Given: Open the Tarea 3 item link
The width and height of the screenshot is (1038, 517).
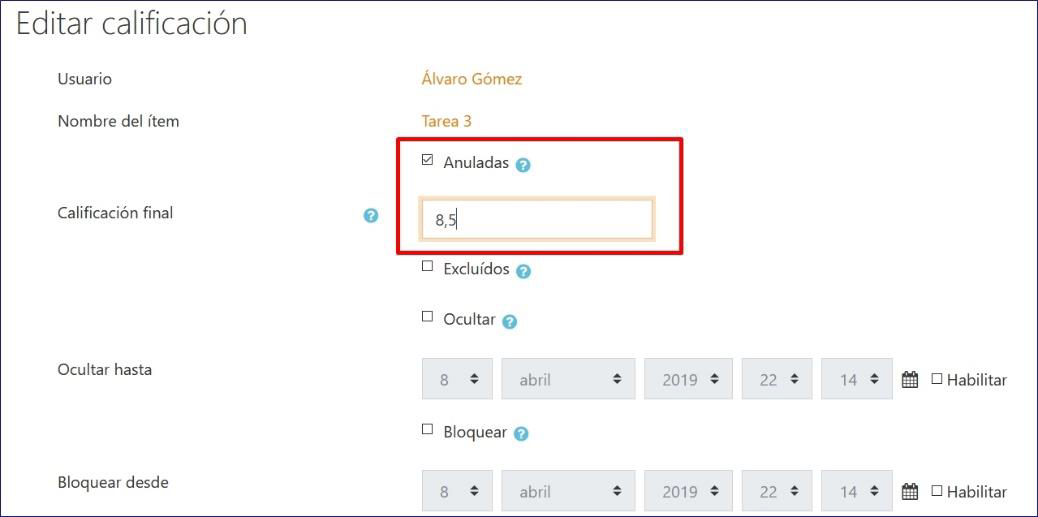Looking at the screenshot, I should 446,121.
